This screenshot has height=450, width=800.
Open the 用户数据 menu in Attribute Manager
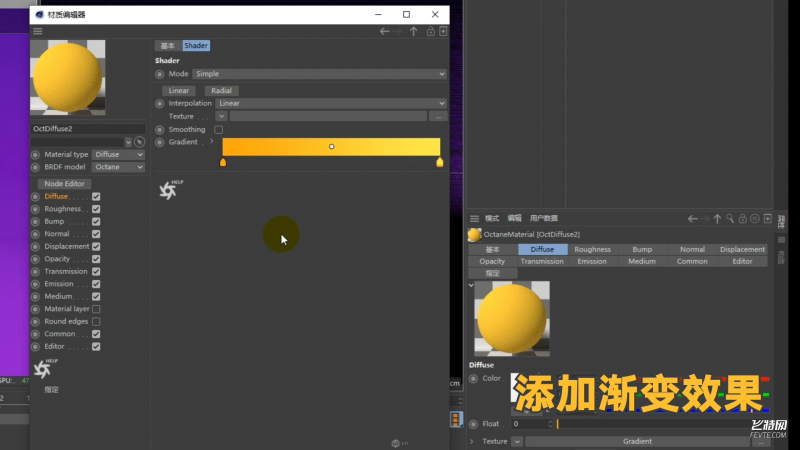pos(544,218)
